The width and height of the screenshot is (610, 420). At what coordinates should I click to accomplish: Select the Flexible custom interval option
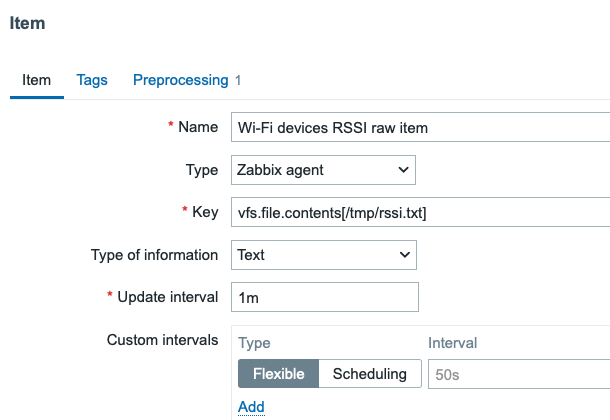tap(278, 374)
